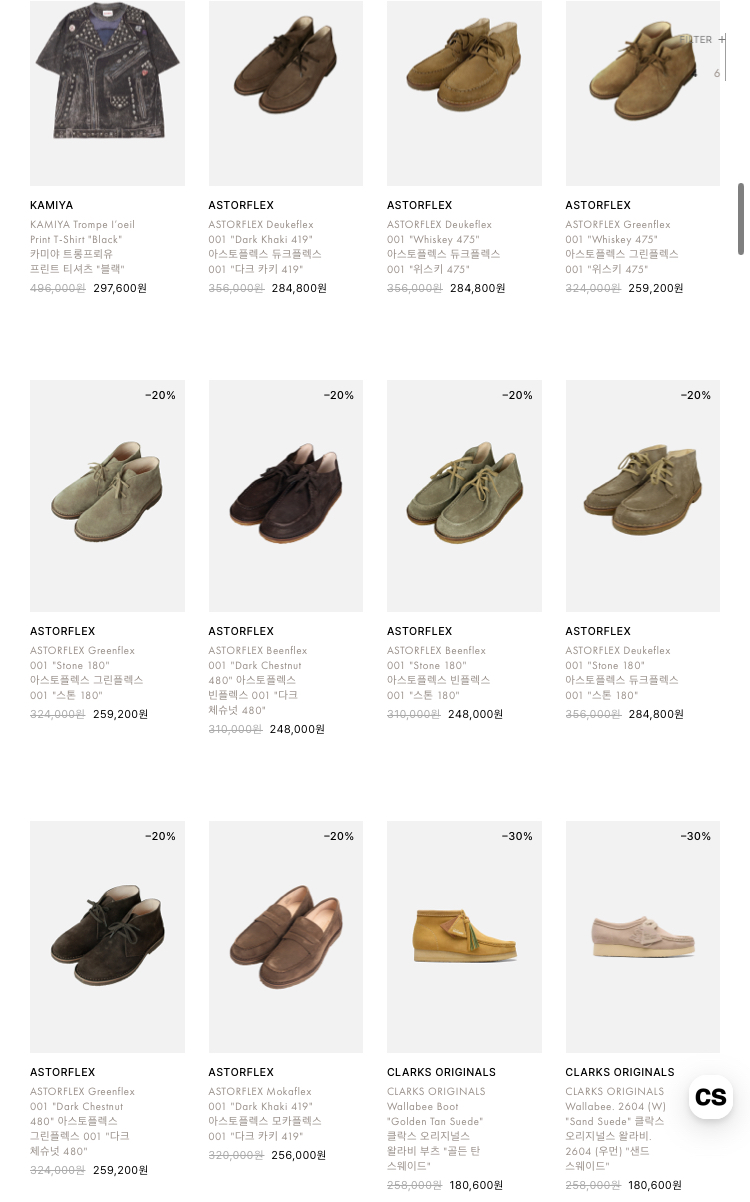View Beenflex Stone 180 shoe photo
Image resolution: width=750 pixels, height=1202 pixels.
(x=464, y=496)
